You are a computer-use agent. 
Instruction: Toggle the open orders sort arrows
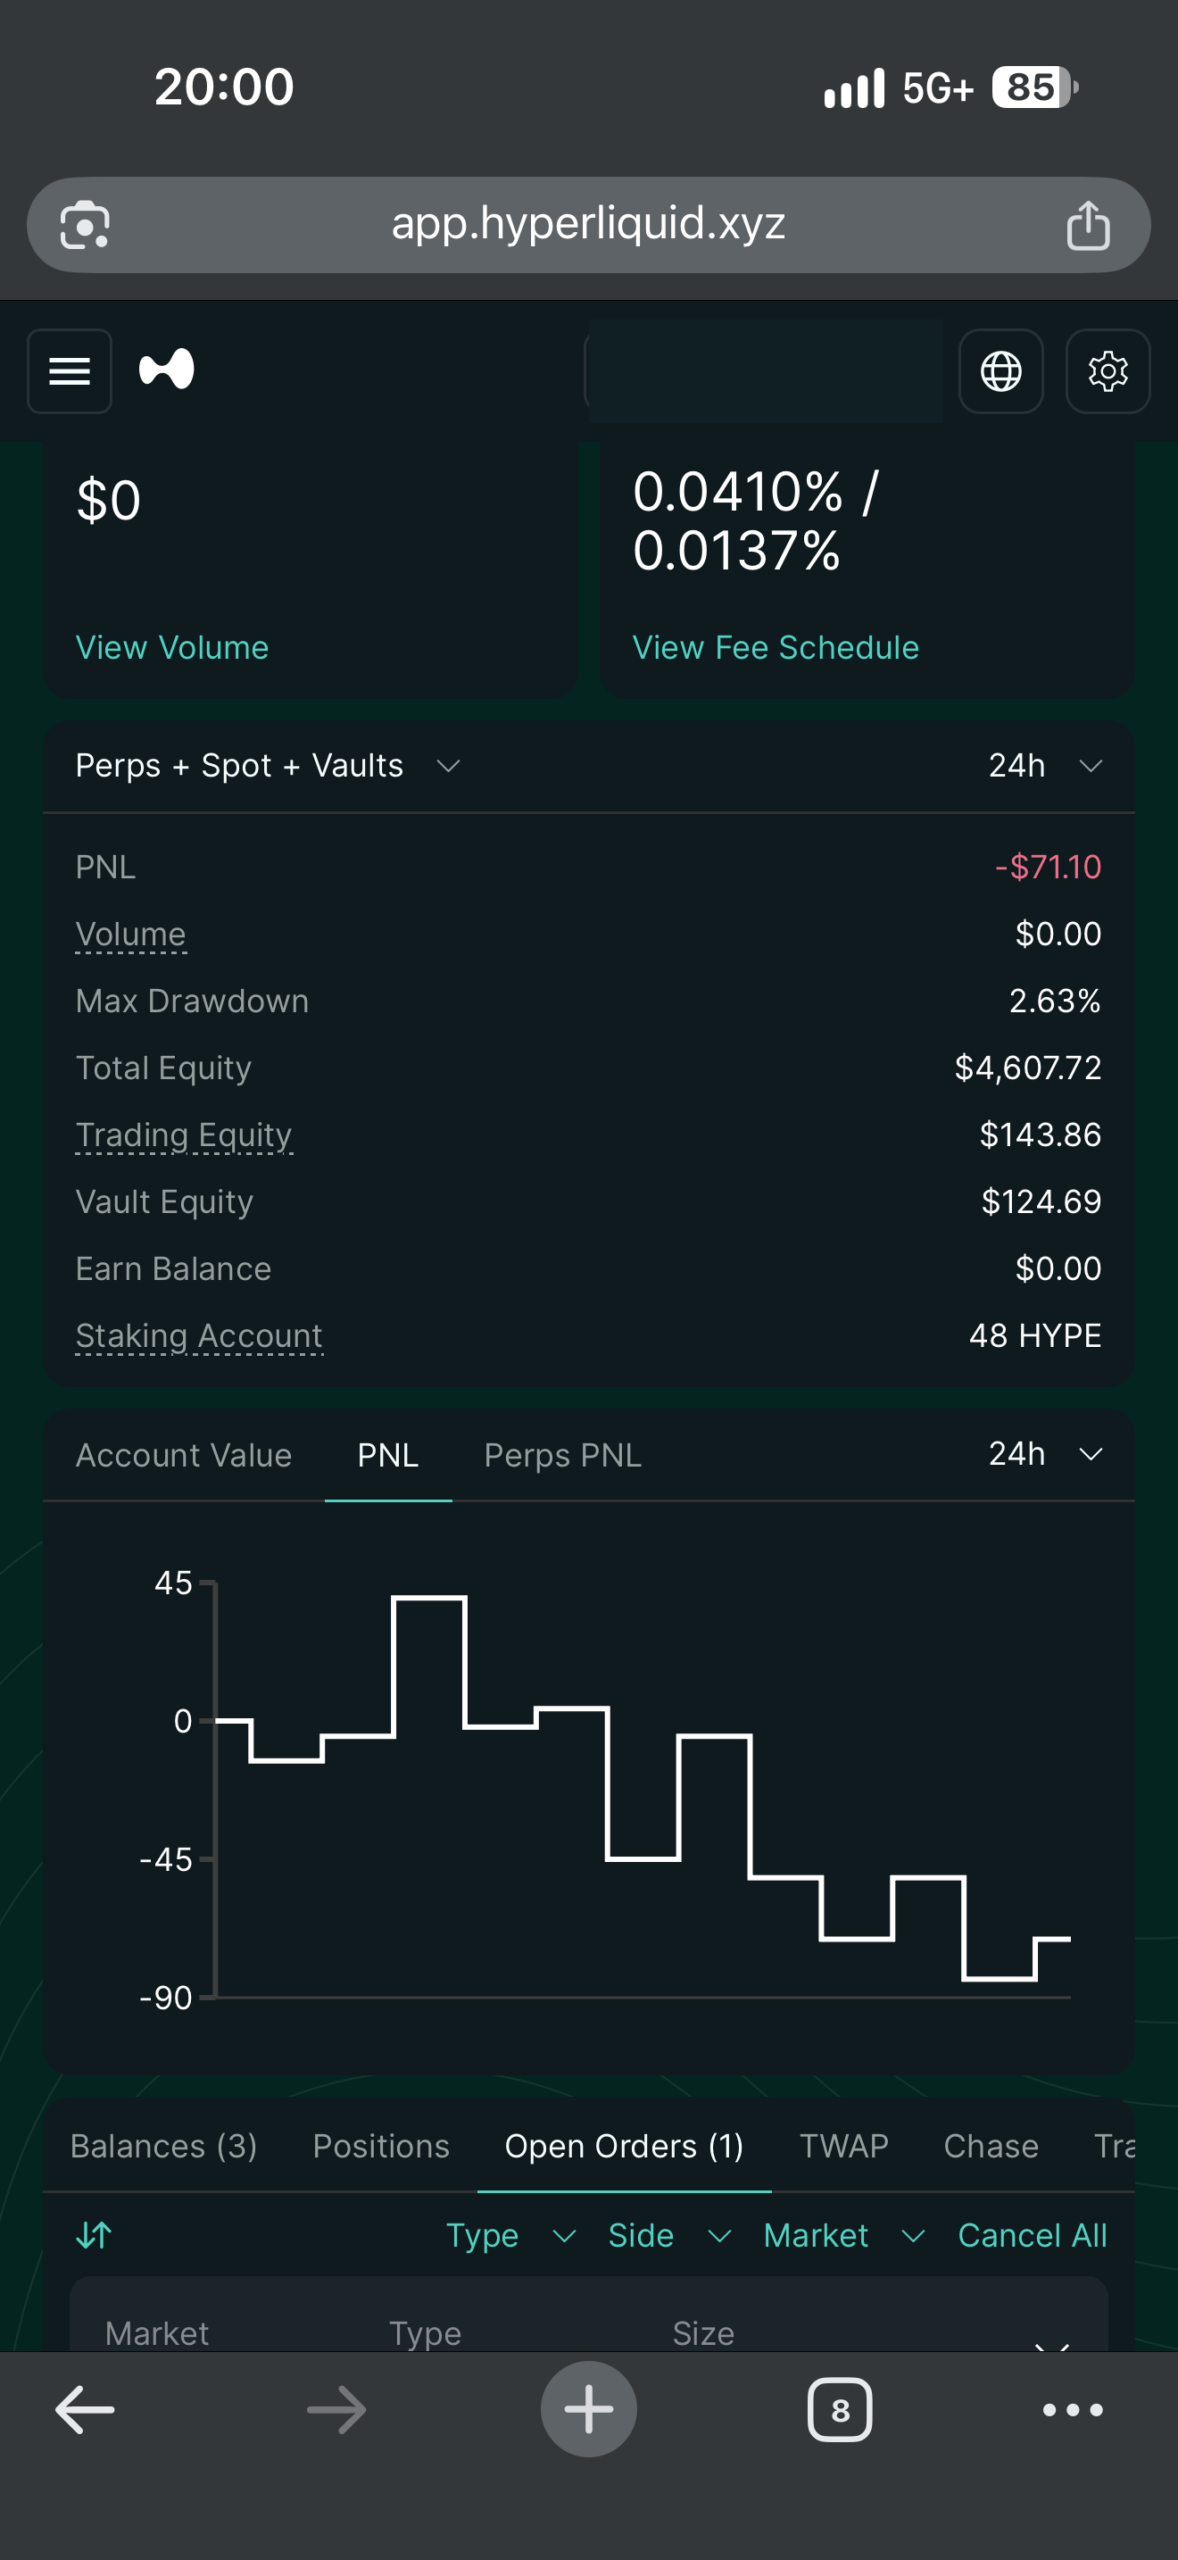[94, 2235]
